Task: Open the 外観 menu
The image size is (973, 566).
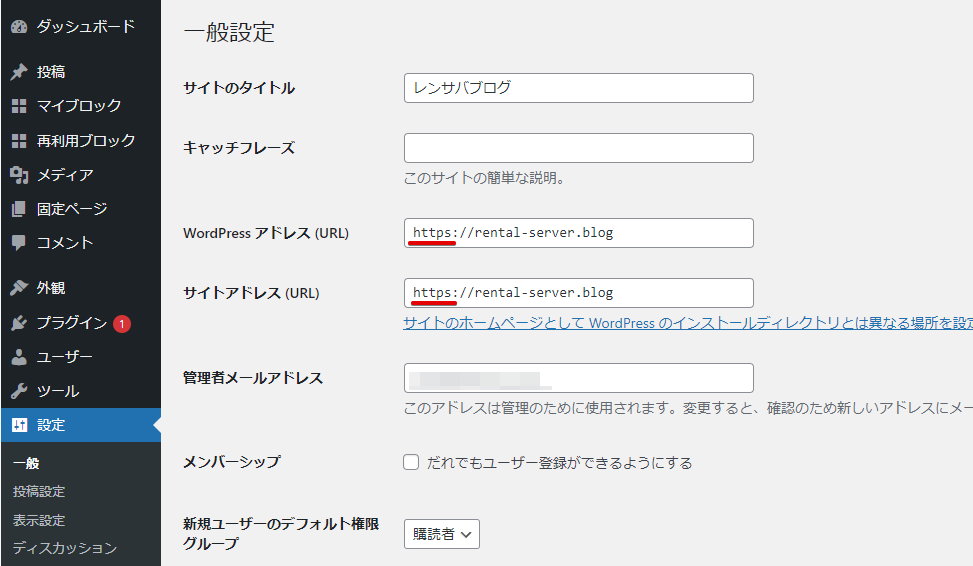Action: coord(51,288)
